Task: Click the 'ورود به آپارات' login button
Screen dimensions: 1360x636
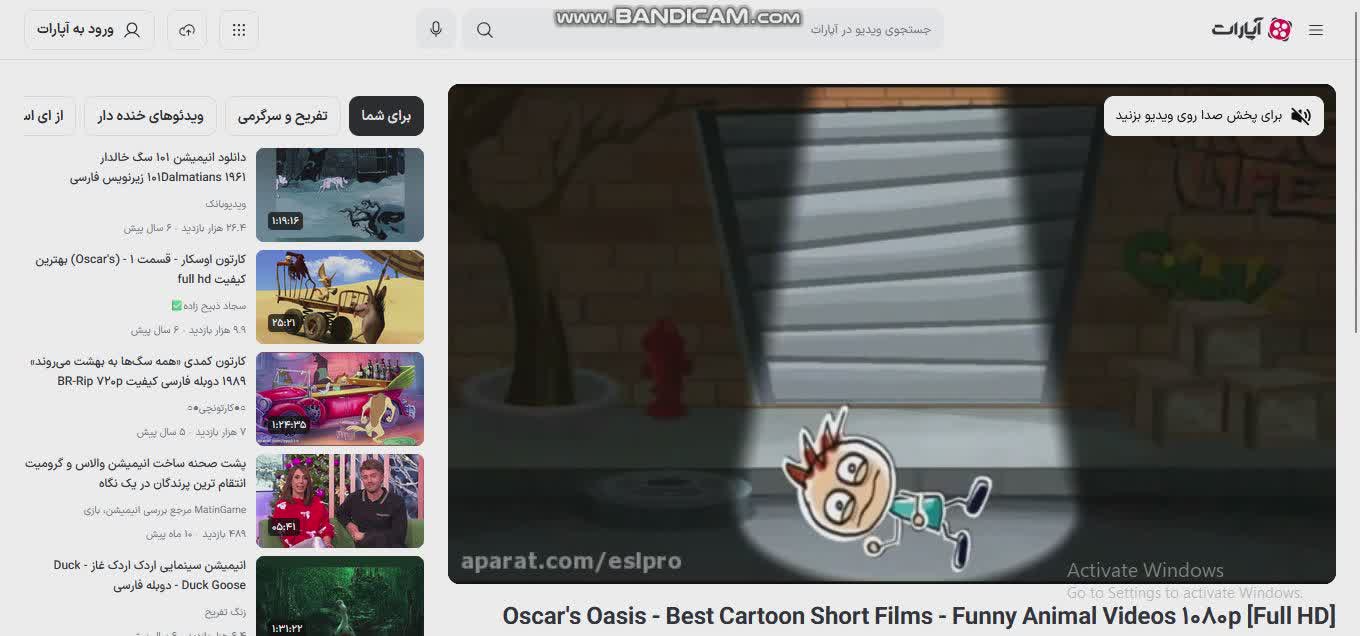Action: [x=89, y=30]
